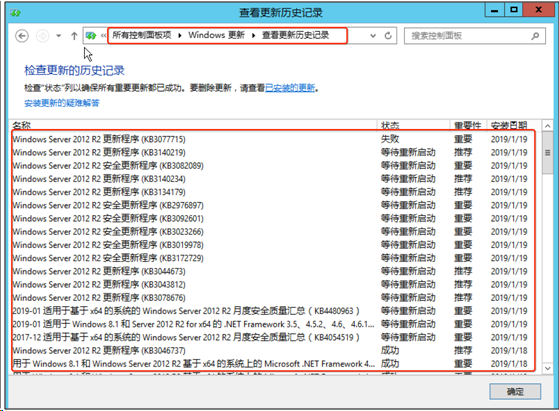Screen dimensions: 559x411
Task: Click 成功 status of KB3046737
Action: 390,350
